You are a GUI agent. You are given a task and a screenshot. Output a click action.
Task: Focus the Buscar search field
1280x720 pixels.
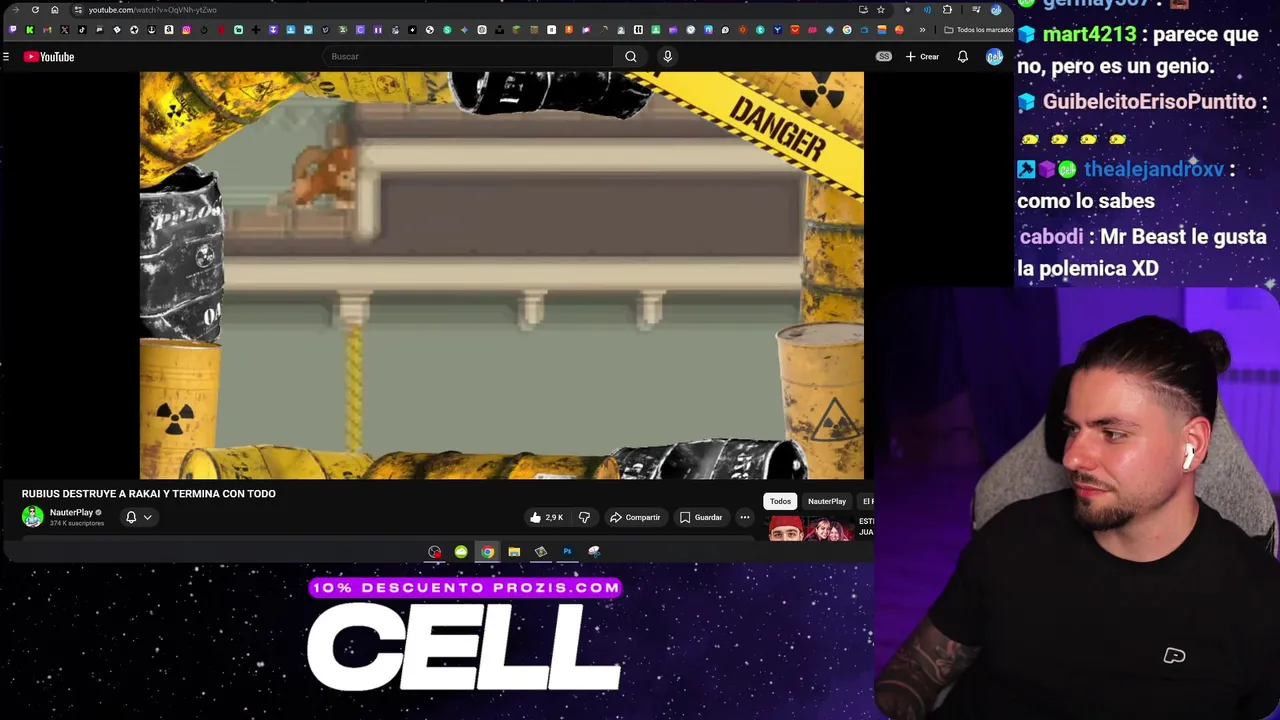pyautogui.click(x=470, y=57)
